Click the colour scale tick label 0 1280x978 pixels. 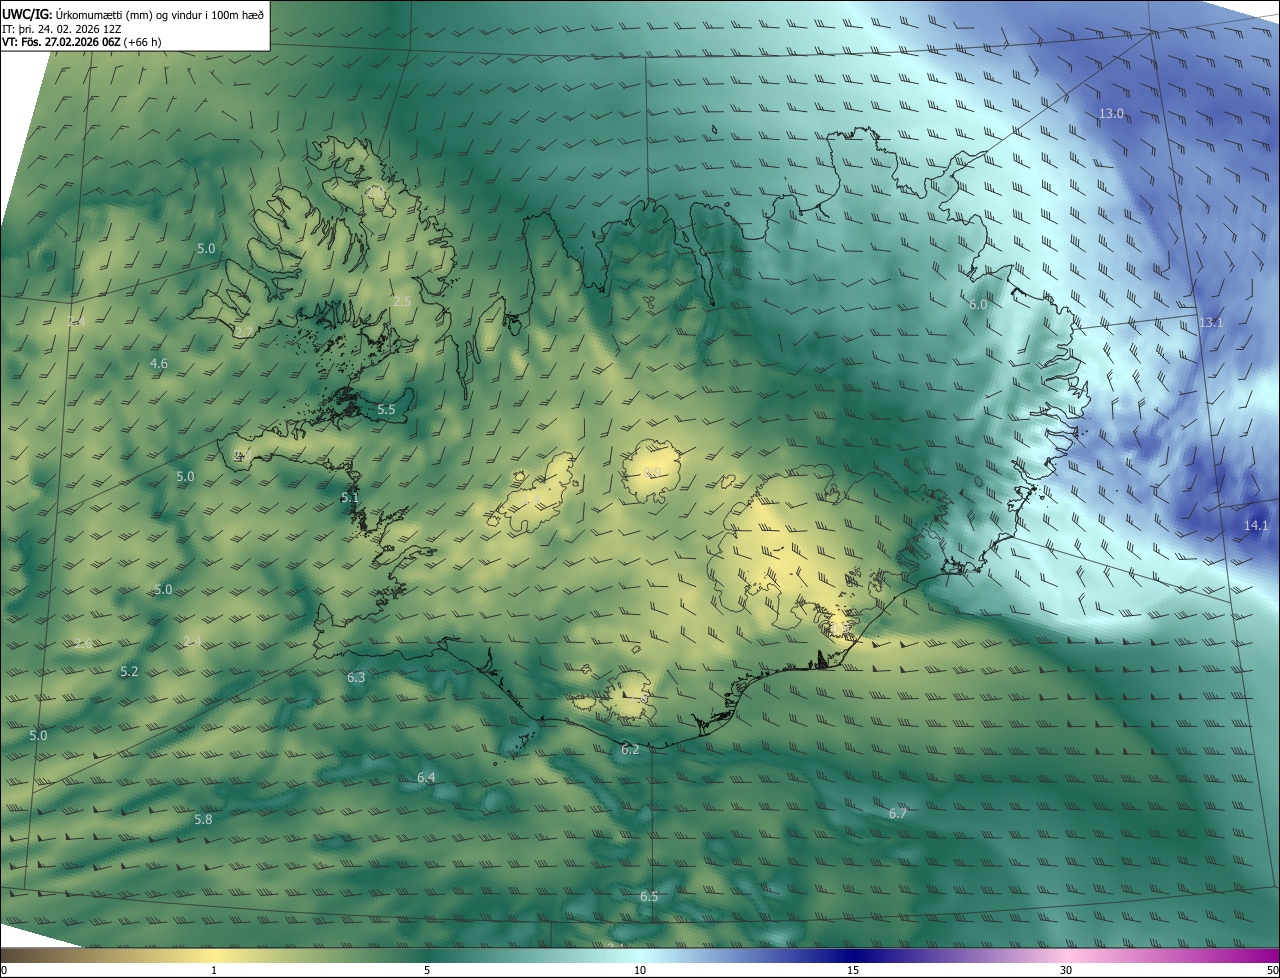coord(4,971)
